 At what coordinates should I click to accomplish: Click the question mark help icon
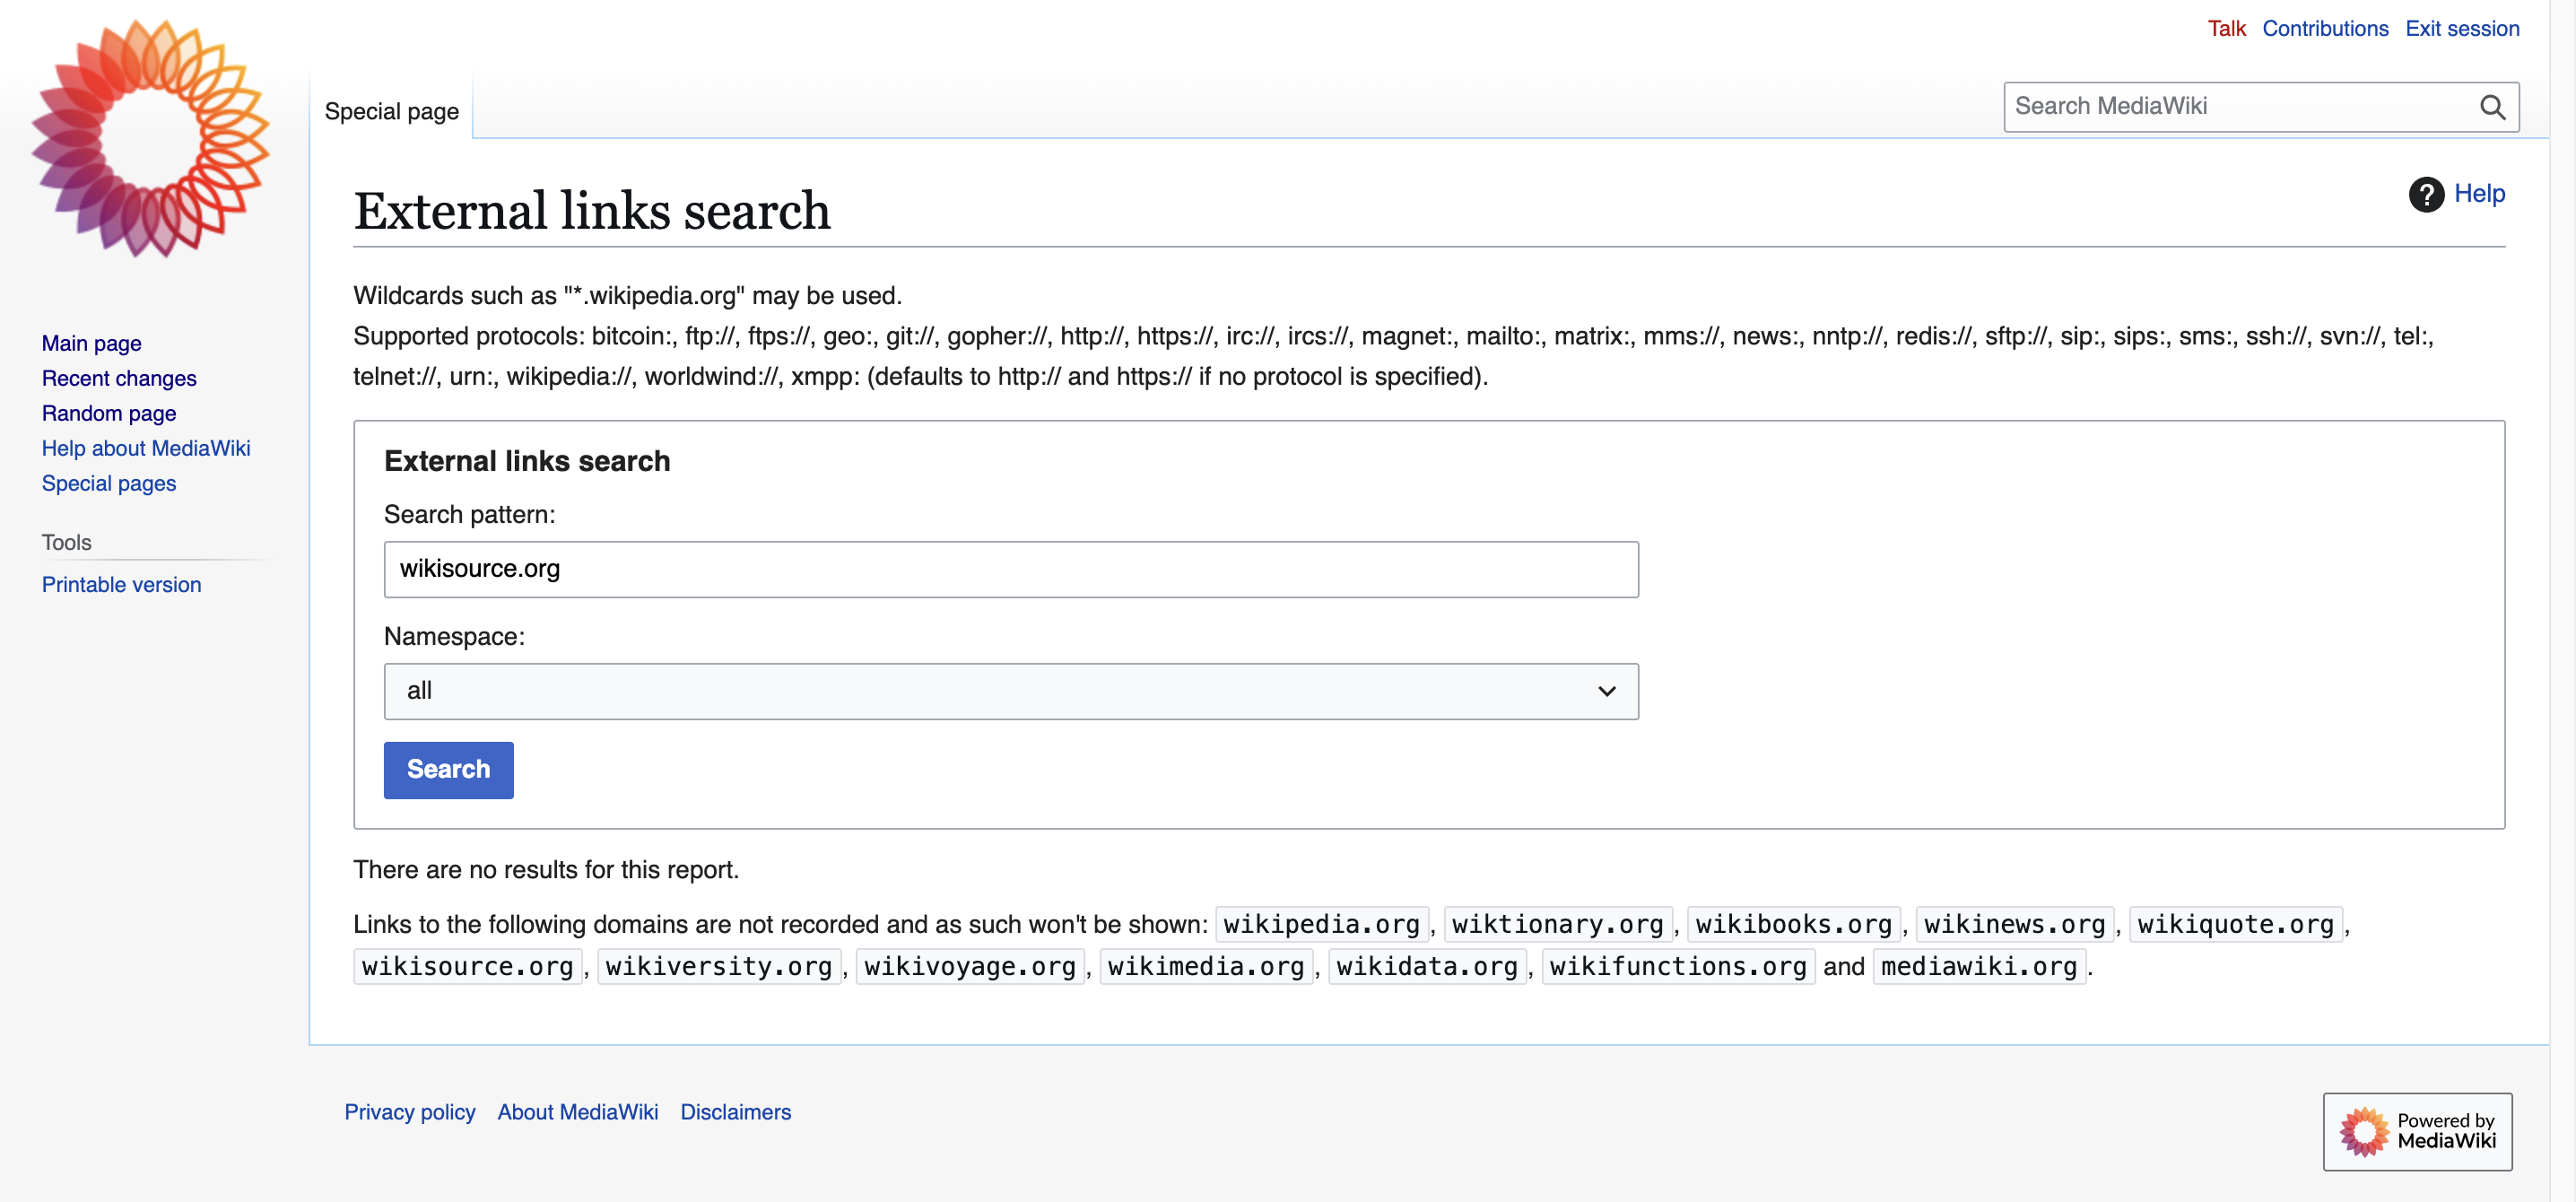click(x=2426, y=194)
